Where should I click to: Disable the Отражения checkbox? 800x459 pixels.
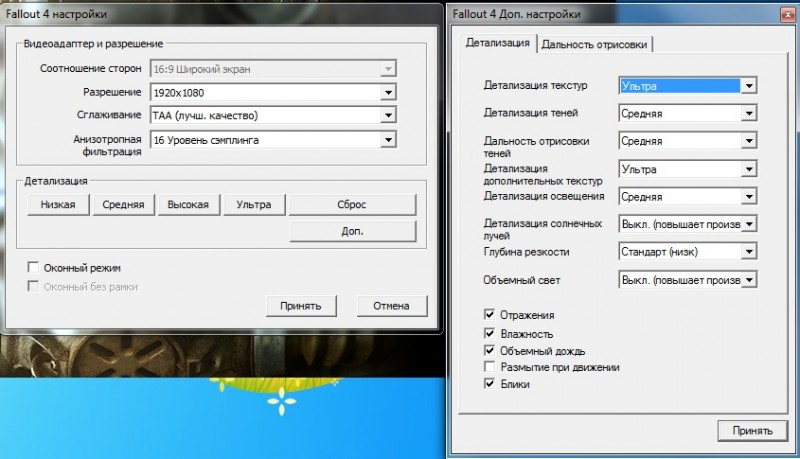489,315
